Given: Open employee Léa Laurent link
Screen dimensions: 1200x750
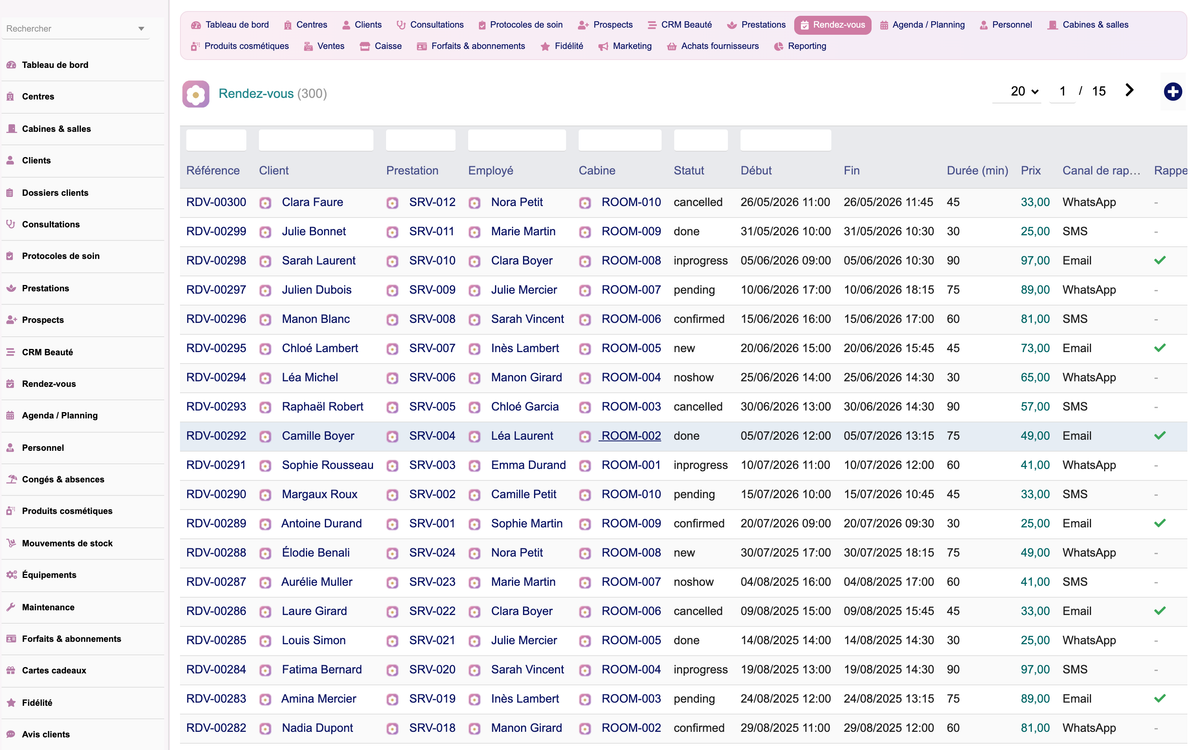Looking at the screenshot, I should [x=522, y=436].
